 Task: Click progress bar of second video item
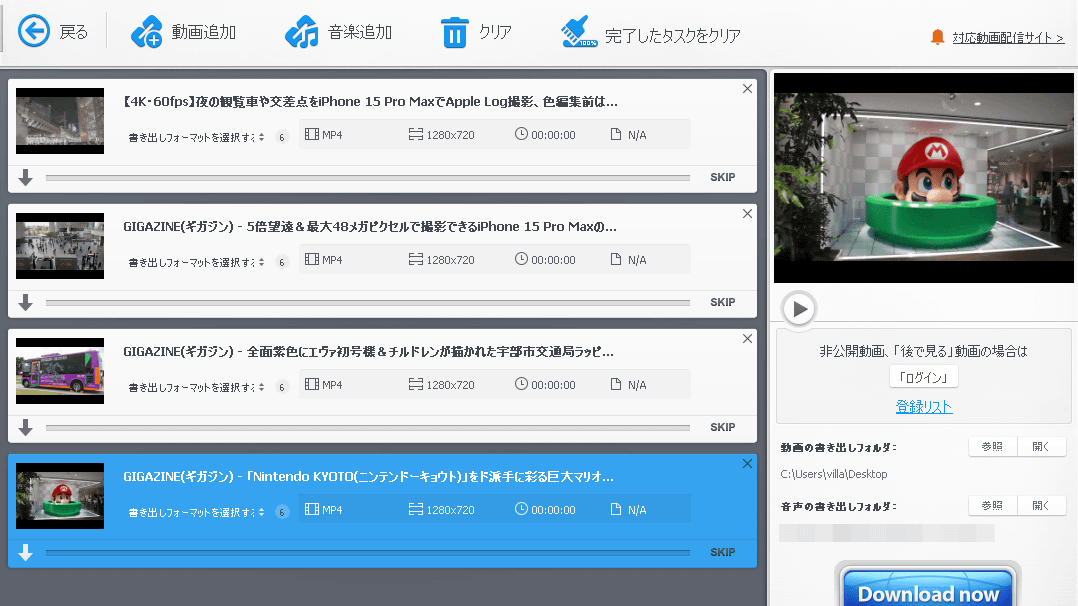coord(367,303)
